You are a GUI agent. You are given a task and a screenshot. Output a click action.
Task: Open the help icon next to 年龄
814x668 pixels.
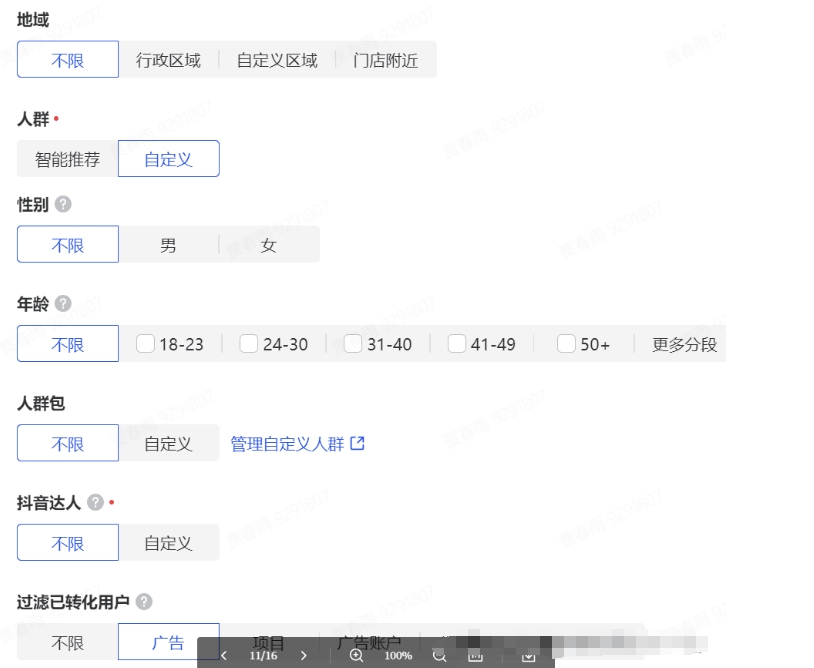pos(63,304)
